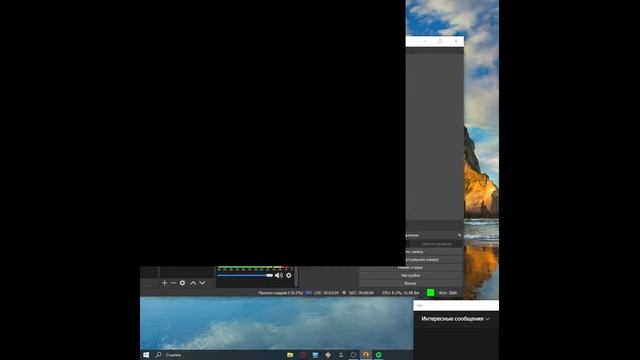Click the taskbar search magnifier

pyautogui.click(x=159, y=355)
